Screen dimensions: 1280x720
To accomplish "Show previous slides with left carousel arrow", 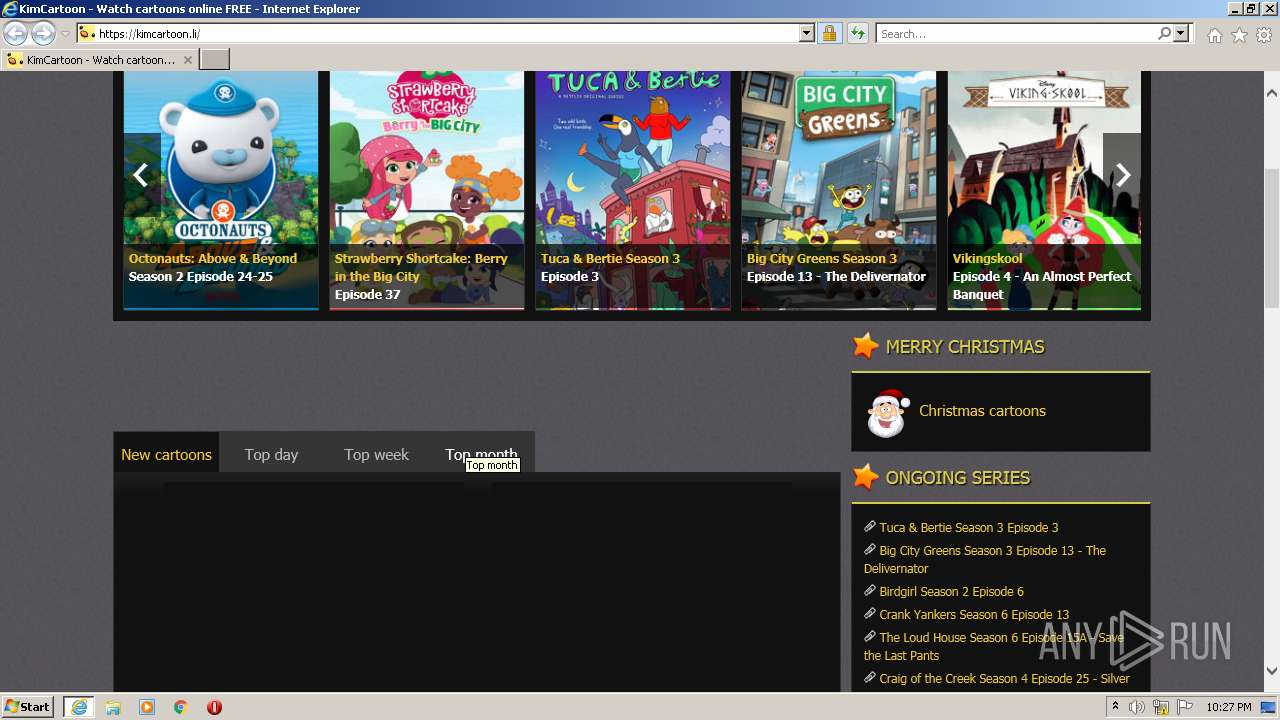I will pos(141,175).
